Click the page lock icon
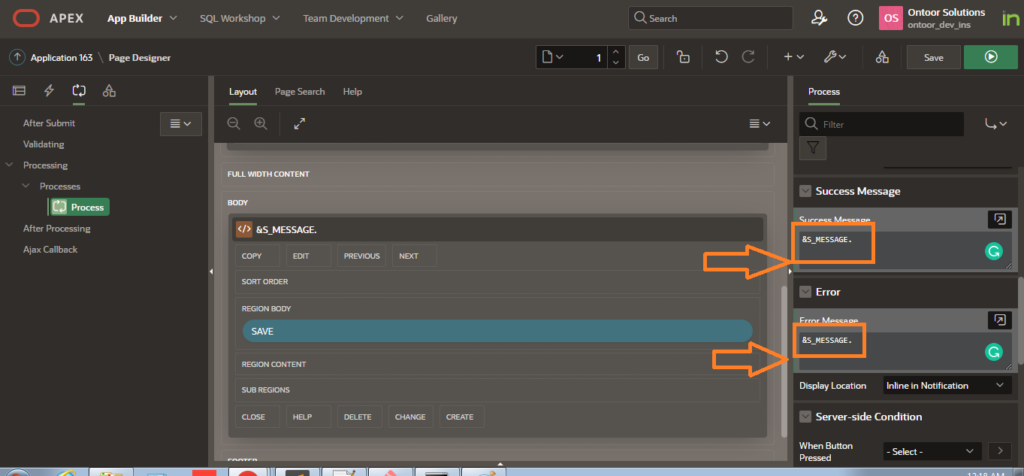Image resolution: width=1024 pixels, height=476 pixels. point(682,57)
